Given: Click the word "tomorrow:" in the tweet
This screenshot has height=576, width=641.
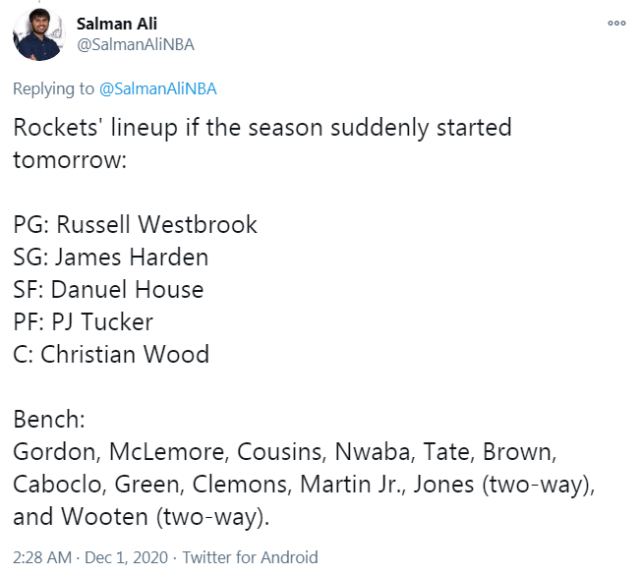Looking at the screenshot, I should point(70,160).
